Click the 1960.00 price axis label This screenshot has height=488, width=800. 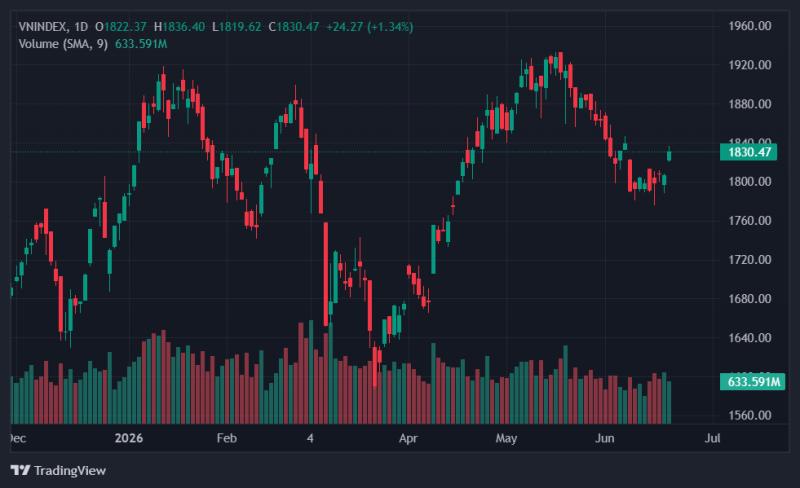click(x=749, y=26)
